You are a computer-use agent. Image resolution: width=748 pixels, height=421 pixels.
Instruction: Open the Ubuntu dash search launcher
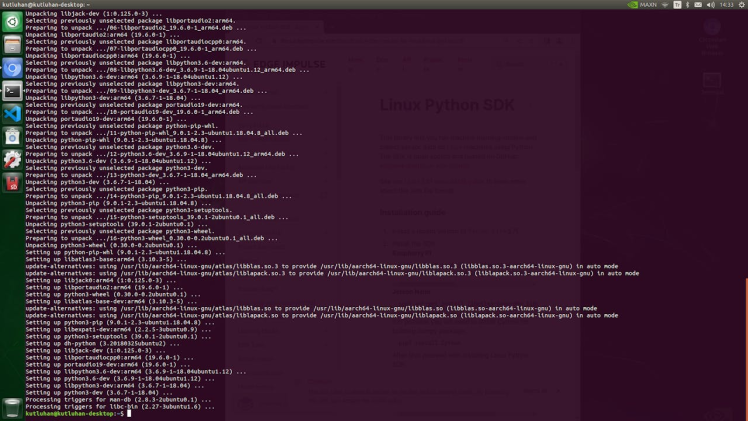tap(12, 22)
